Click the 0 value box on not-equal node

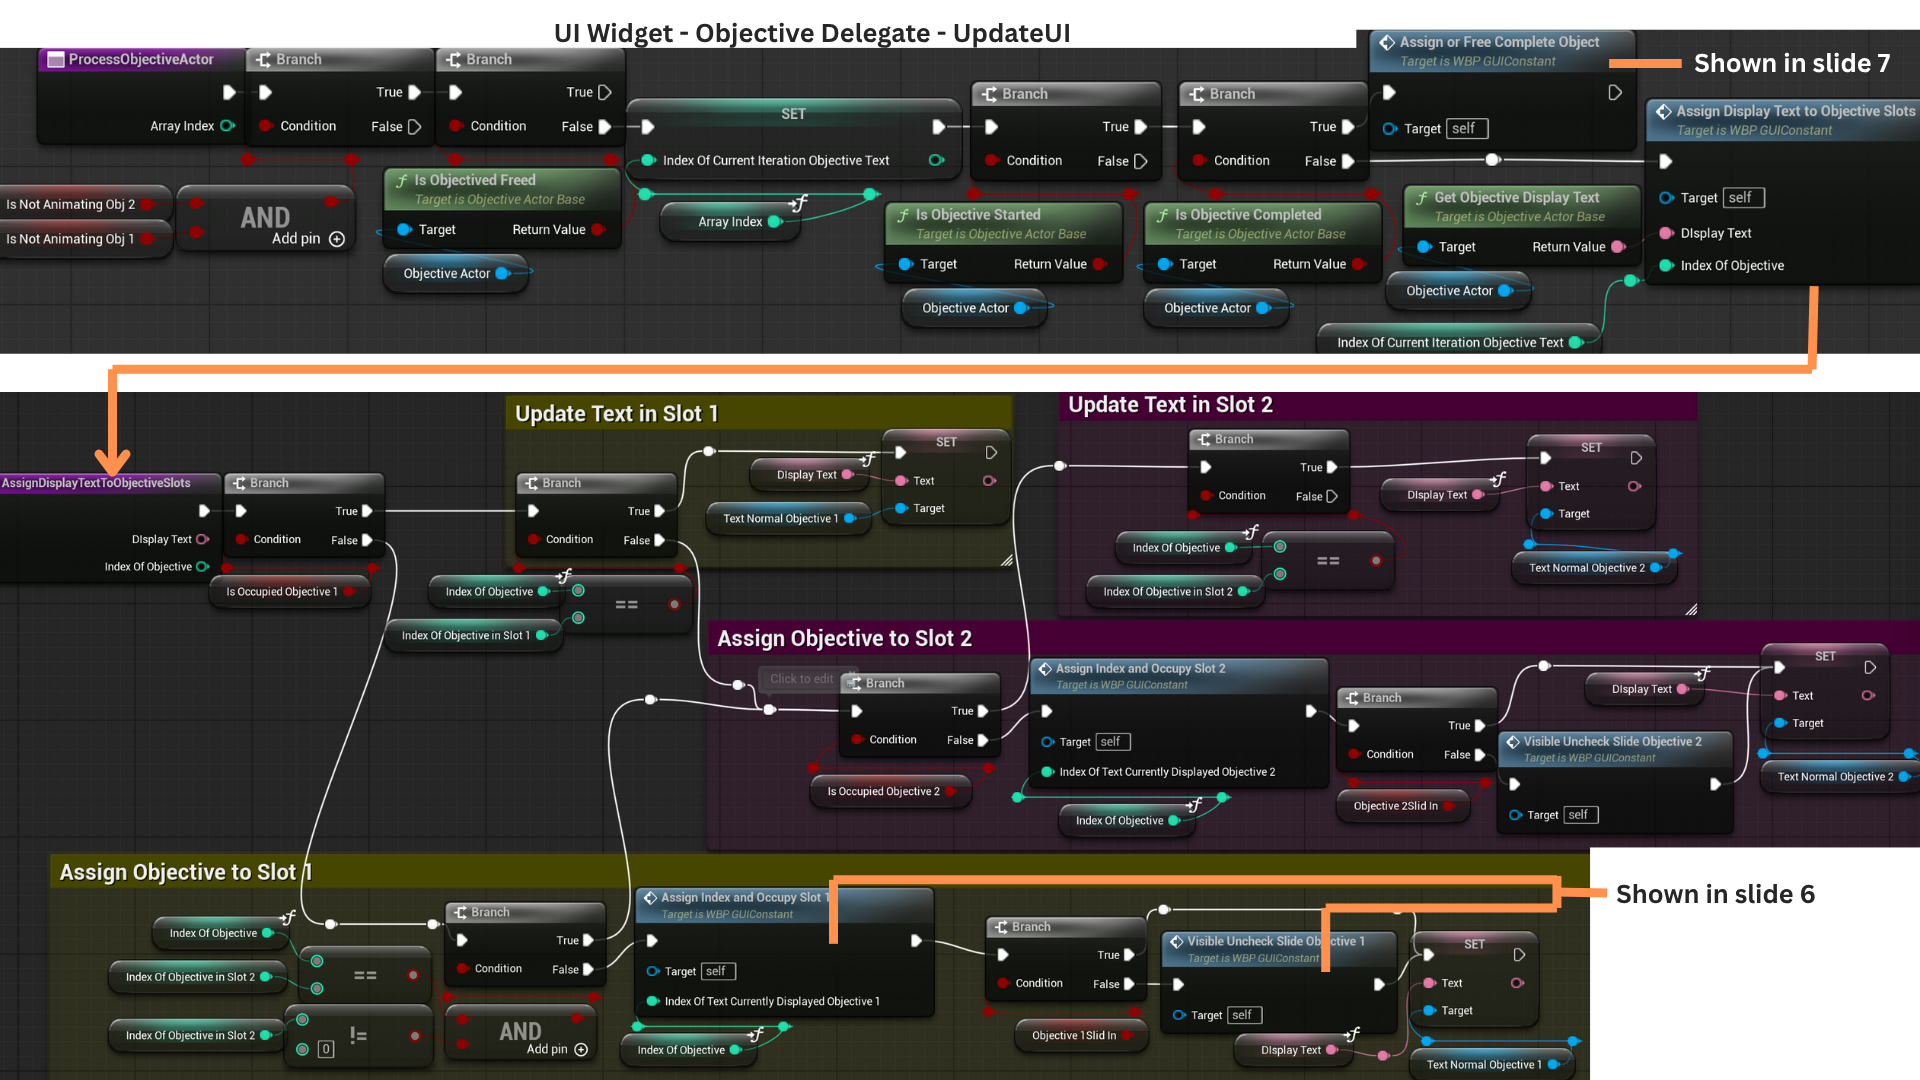click(x=325, y=1049)
